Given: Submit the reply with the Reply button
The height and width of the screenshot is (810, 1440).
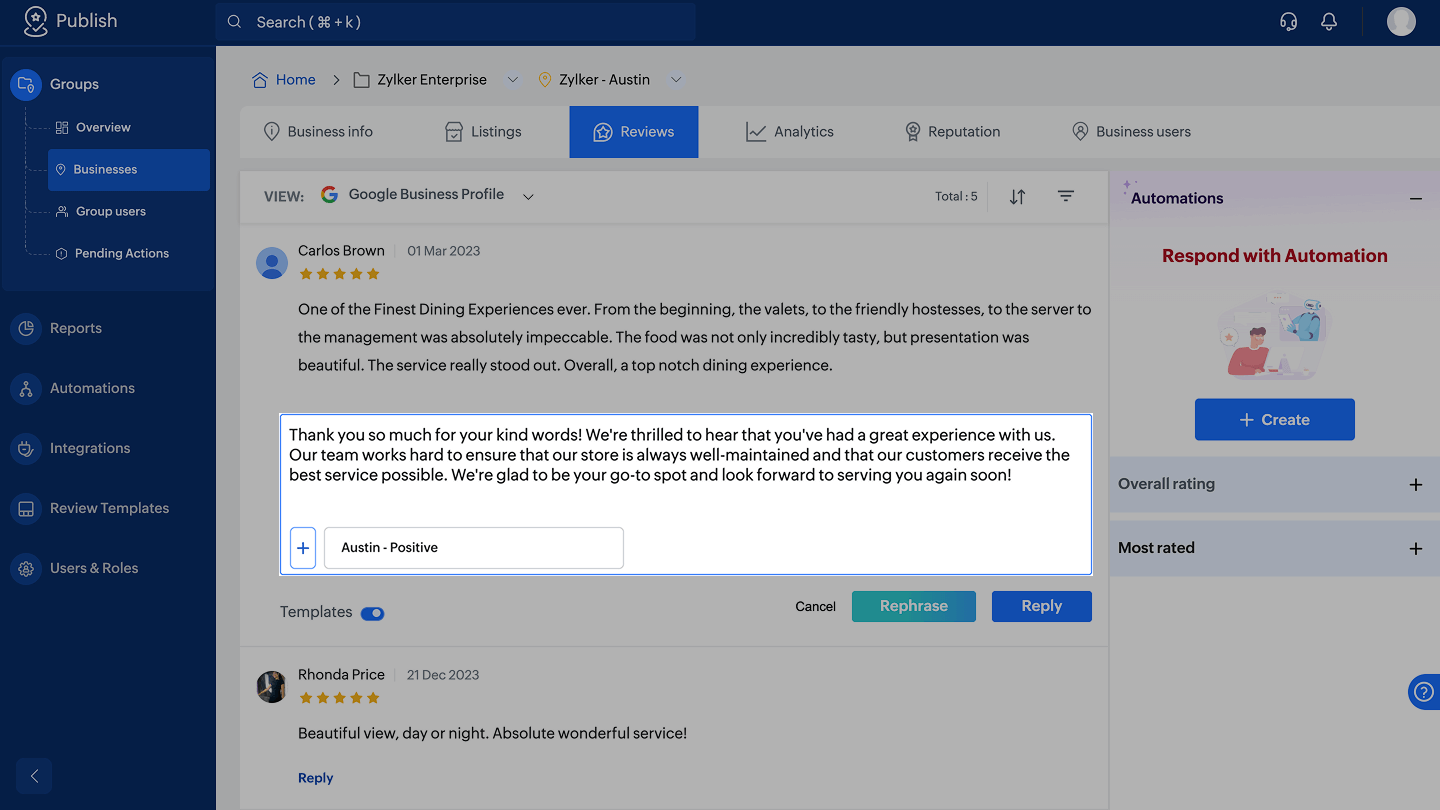Looking at the screenshot, I should [x=1042, y=606].
